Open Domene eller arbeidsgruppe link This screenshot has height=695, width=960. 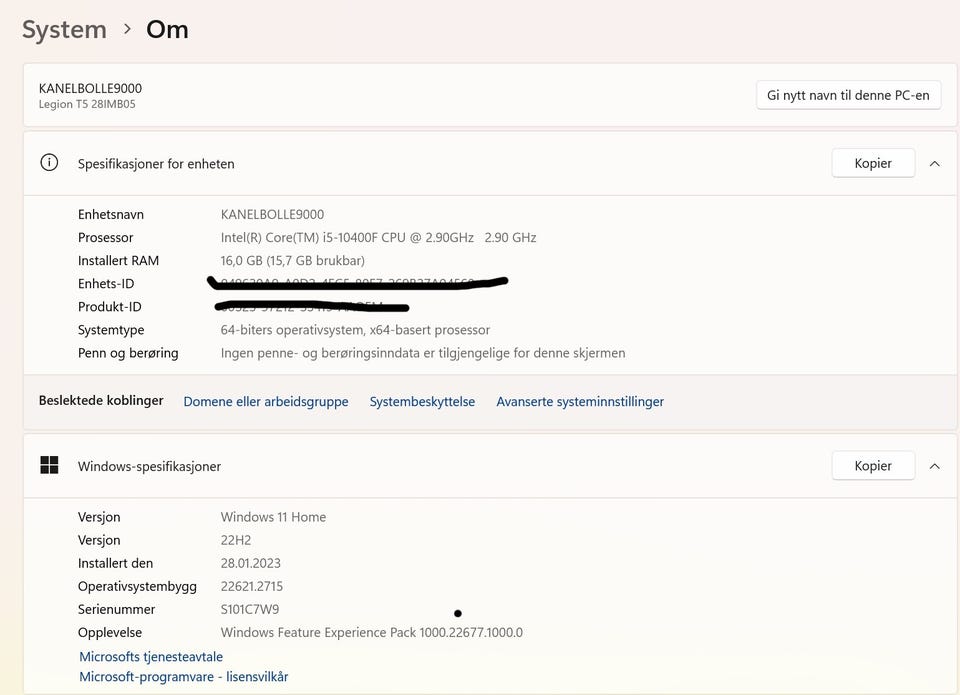point(266,402)
